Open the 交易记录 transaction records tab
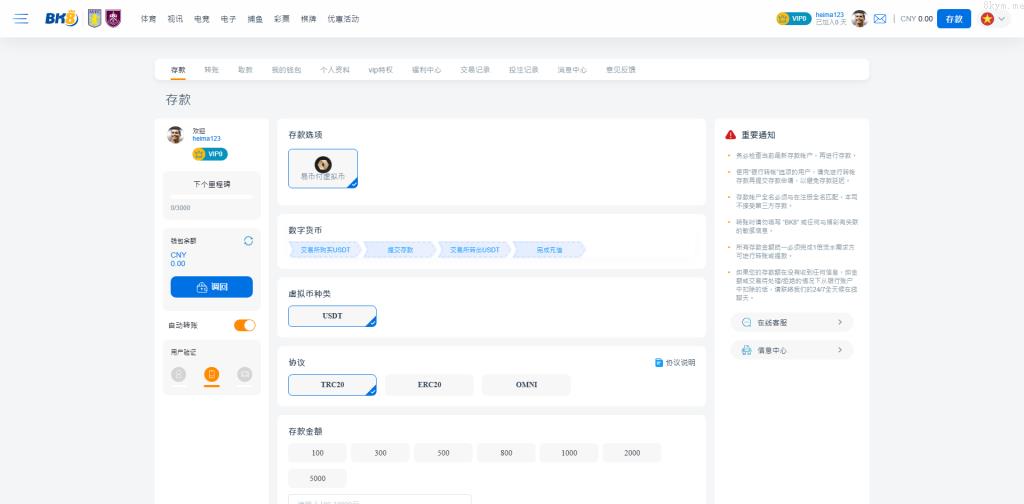This screenshot has width=1024, height=504. (475, 70)
